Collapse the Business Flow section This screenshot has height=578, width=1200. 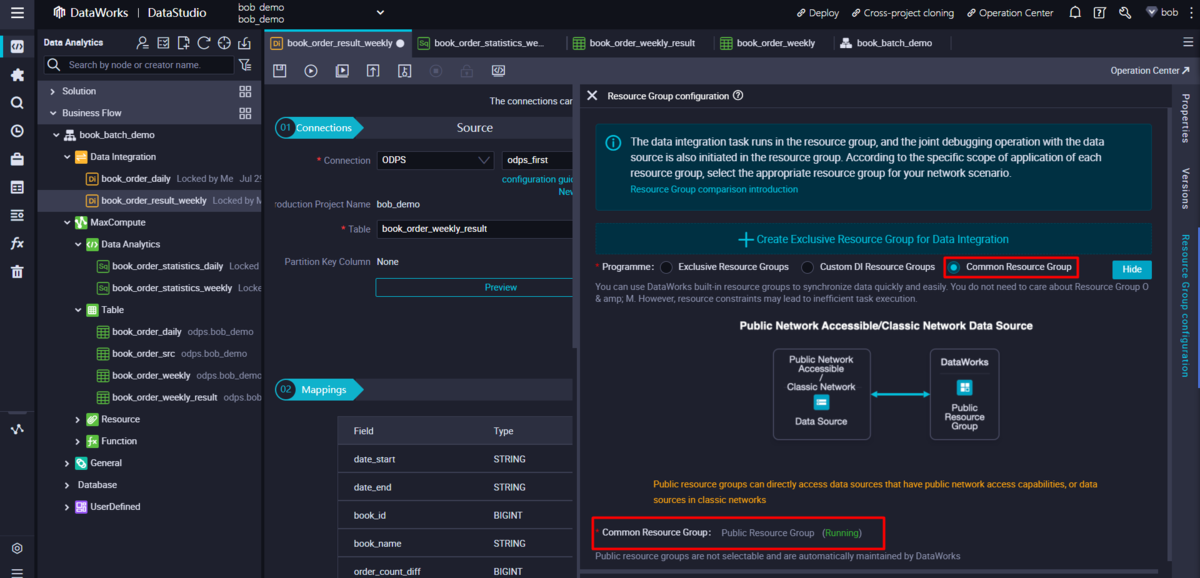[x=53, y=113]
